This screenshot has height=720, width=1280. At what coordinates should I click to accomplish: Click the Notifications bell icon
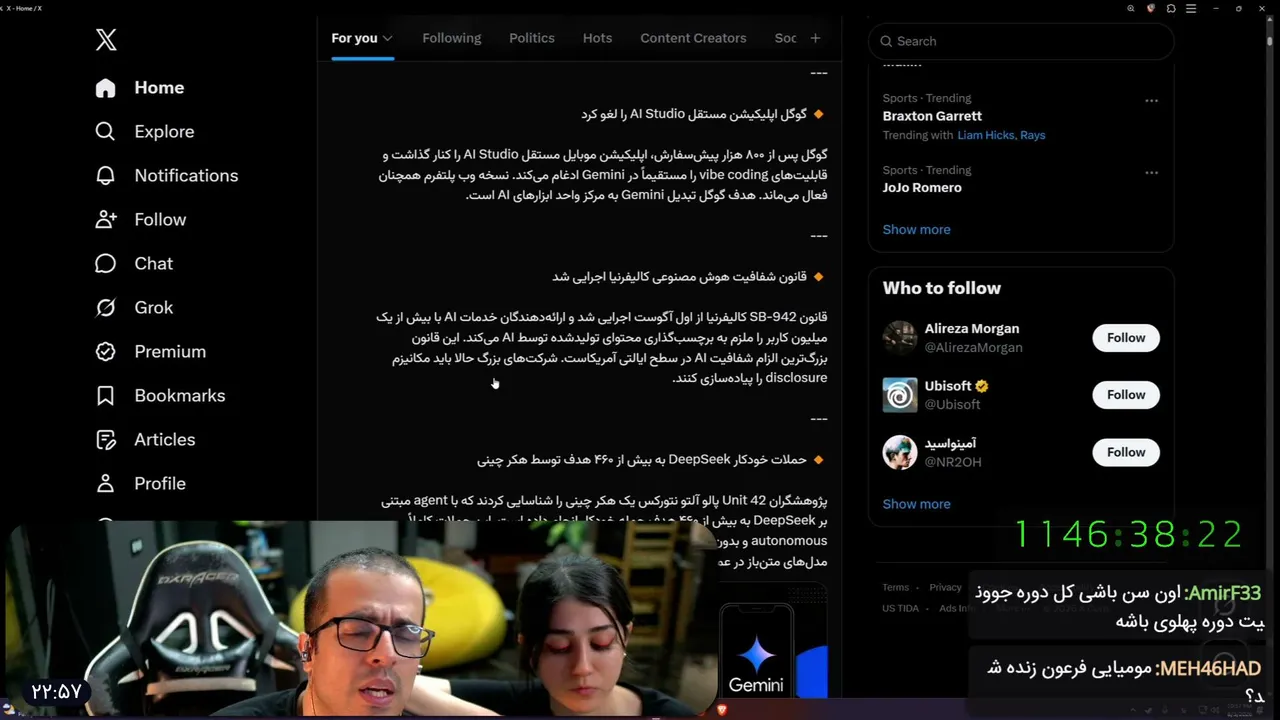tap(105, 176)
